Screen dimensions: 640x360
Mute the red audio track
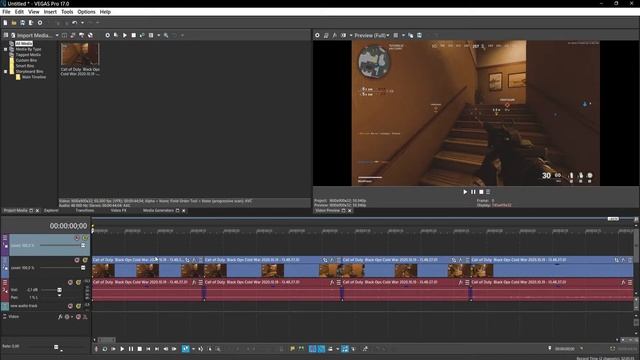70,282
